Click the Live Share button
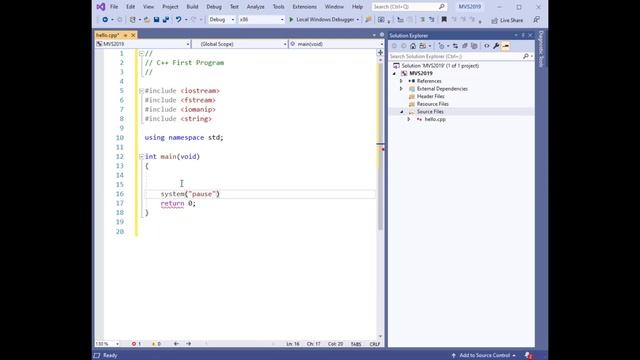The width and height of the screenshot is (640, 360). point(507,20)
